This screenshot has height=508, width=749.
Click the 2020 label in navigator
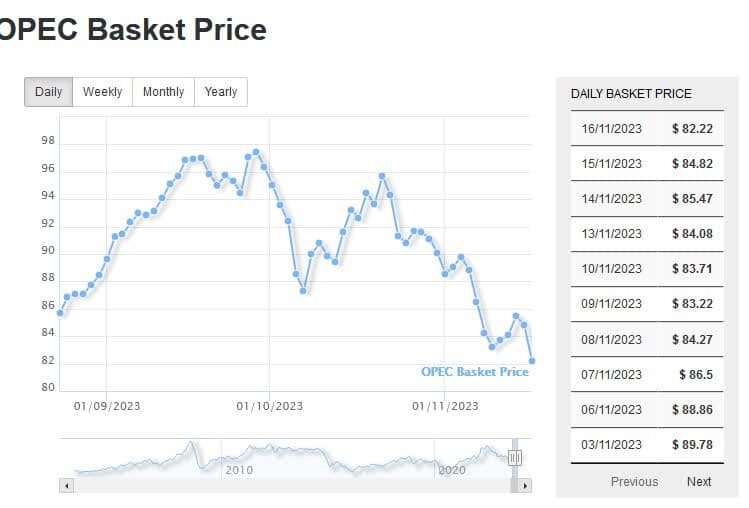pos(452,469)
